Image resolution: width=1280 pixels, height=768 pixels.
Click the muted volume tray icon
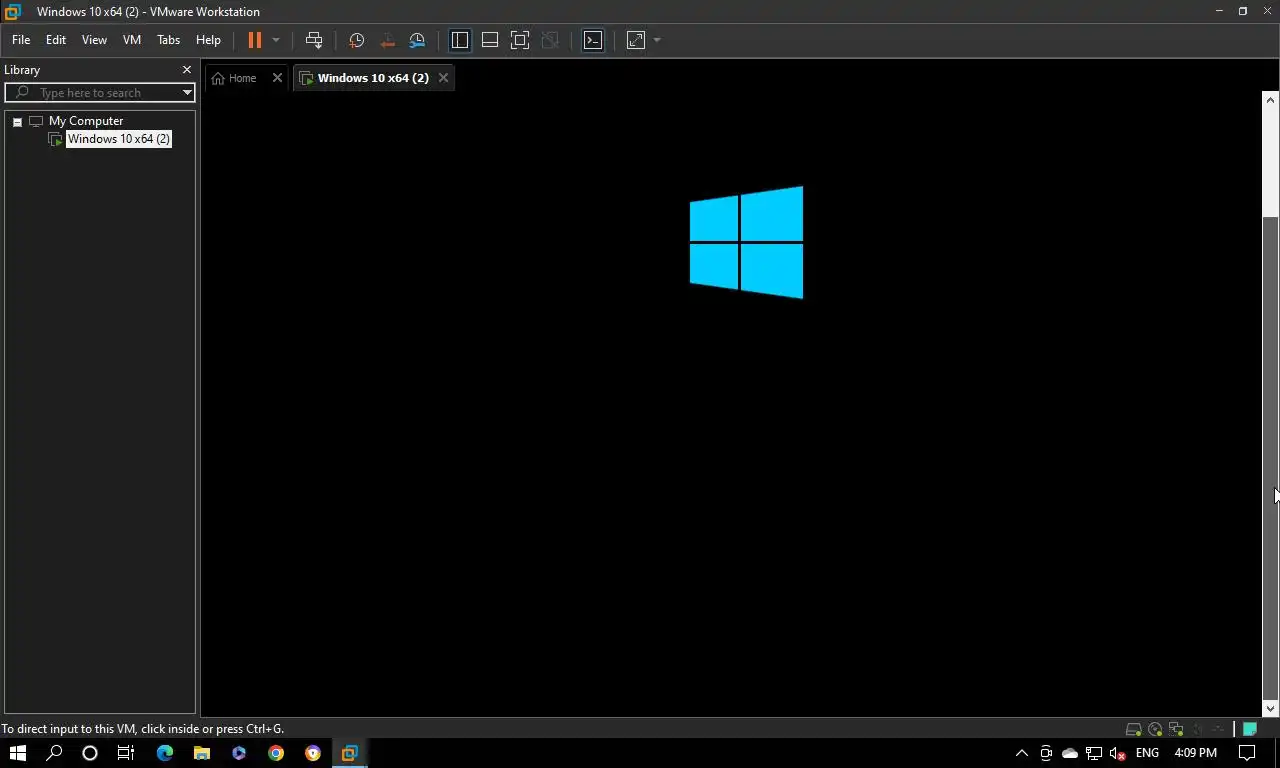tap(1118, 753)
